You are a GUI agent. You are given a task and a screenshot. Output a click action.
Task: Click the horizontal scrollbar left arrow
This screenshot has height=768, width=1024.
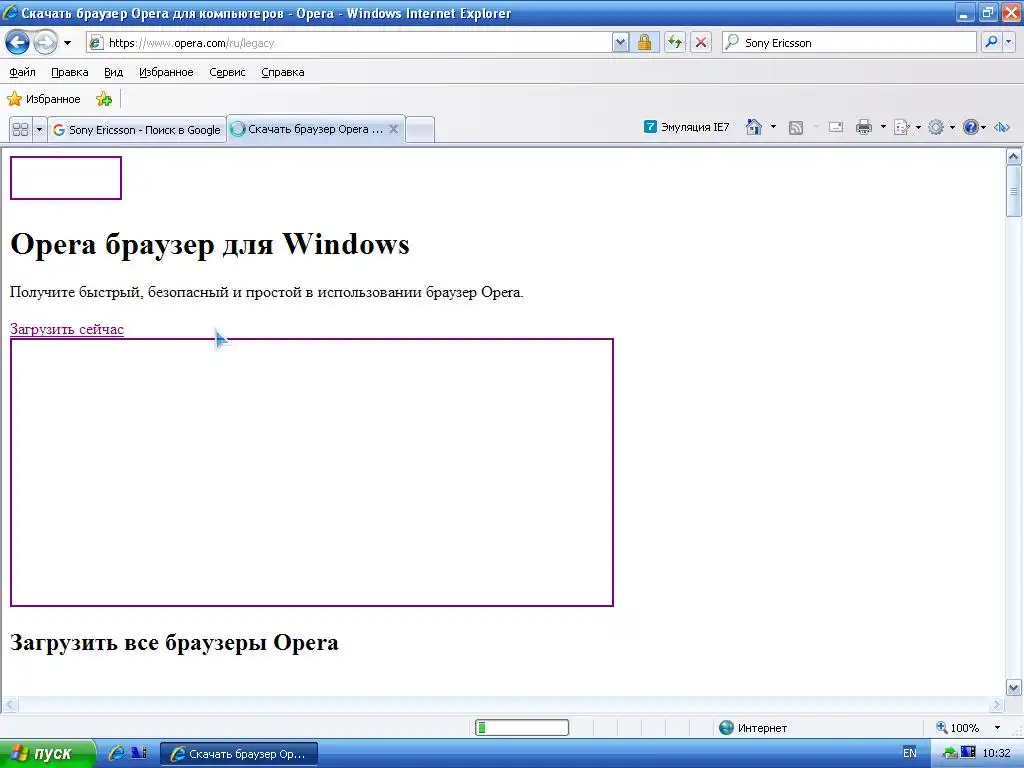click(x=9, y=705)
